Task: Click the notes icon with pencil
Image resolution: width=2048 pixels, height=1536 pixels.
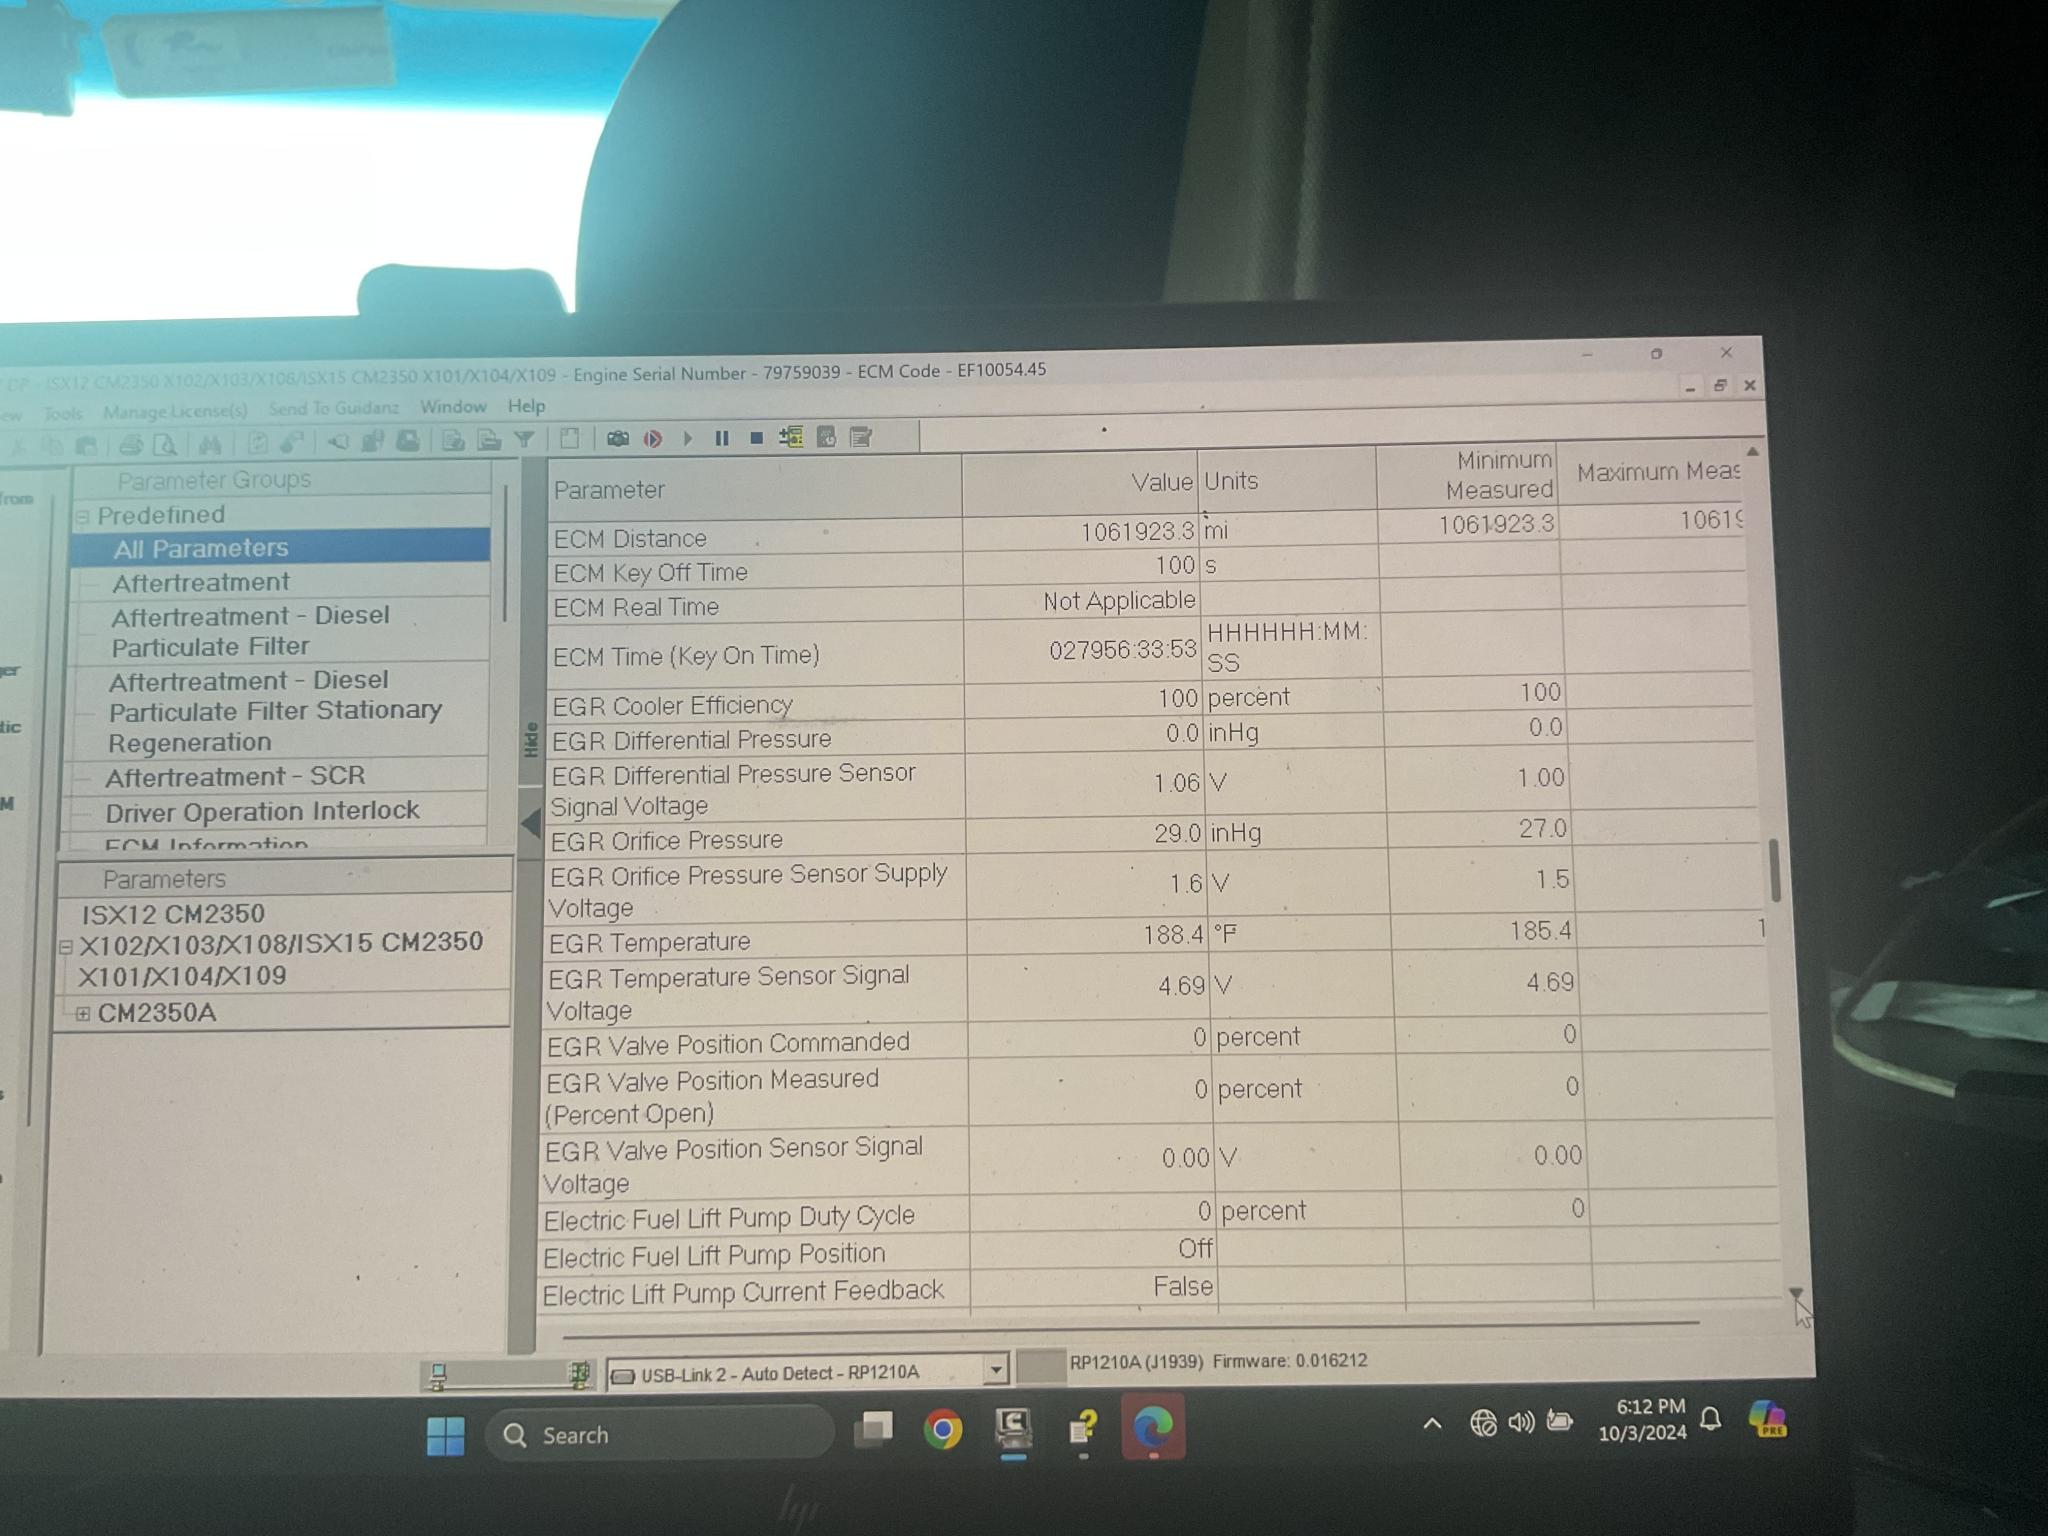Action: (860, 437)
